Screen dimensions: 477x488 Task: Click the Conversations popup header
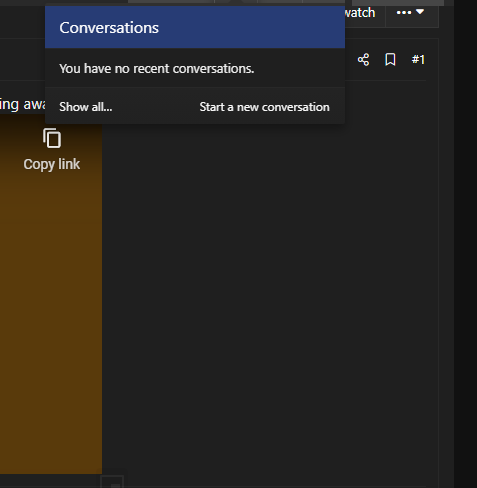pos(195,27)
